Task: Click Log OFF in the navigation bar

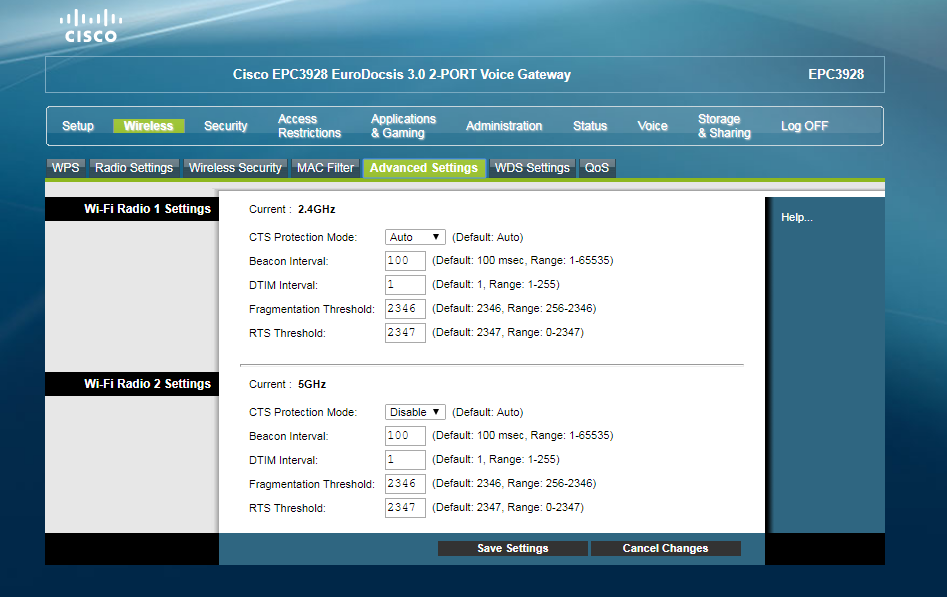Action: click(804, 126)
